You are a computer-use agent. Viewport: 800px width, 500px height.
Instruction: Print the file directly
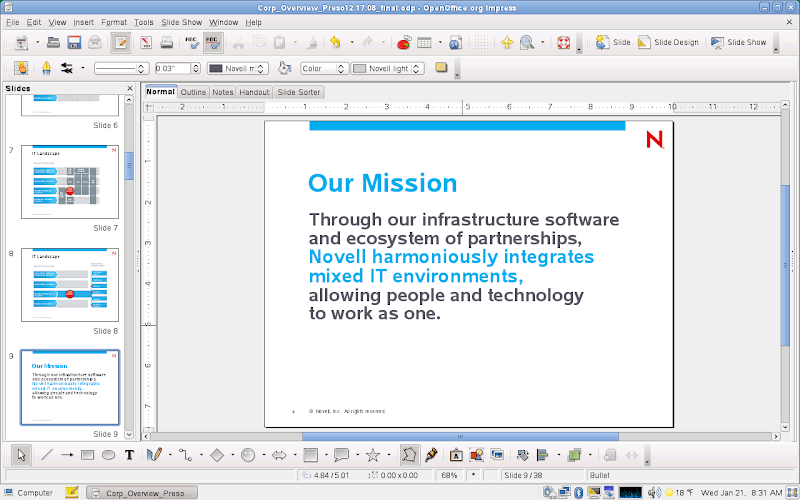click(x=167, y=43)
